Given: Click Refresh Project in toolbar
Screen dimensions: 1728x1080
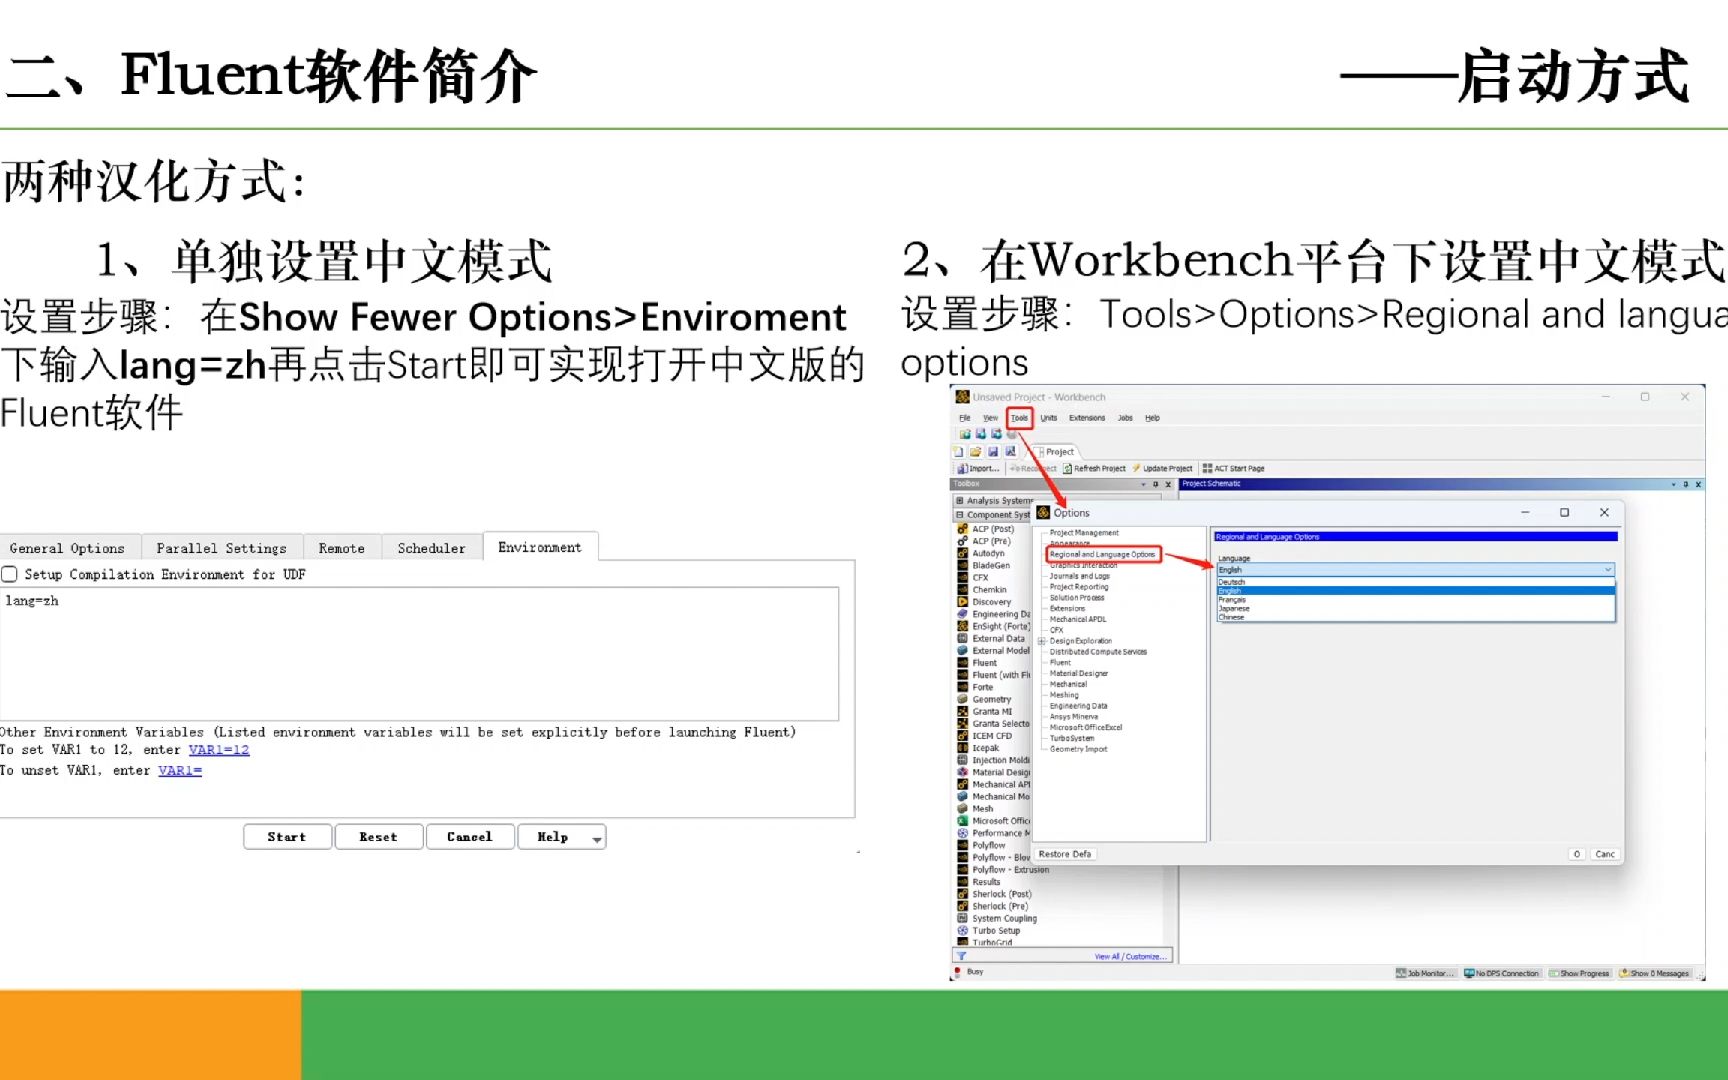Looking at the screenshot, I should (1094, 468).
